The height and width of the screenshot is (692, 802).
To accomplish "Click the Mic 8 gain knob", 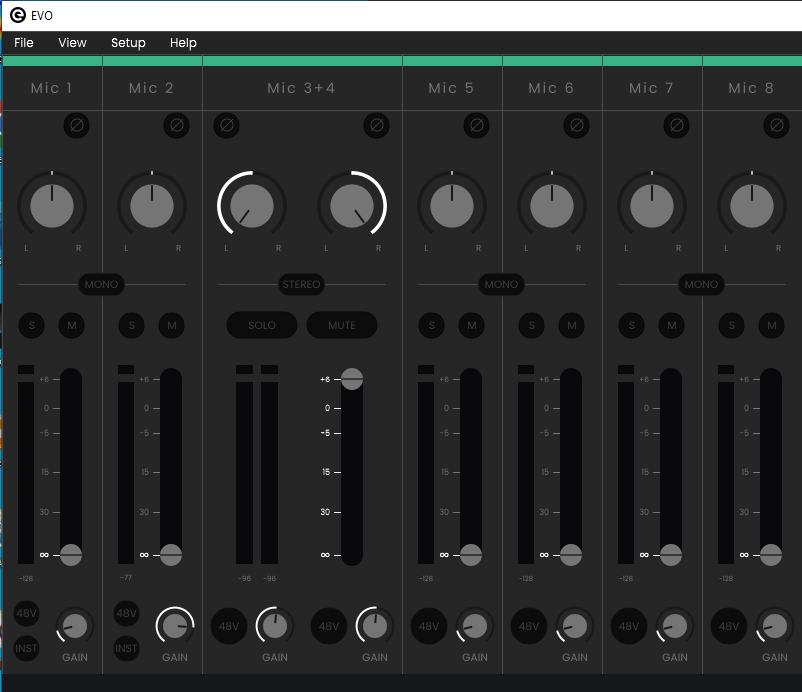I will tap(775, 626).
